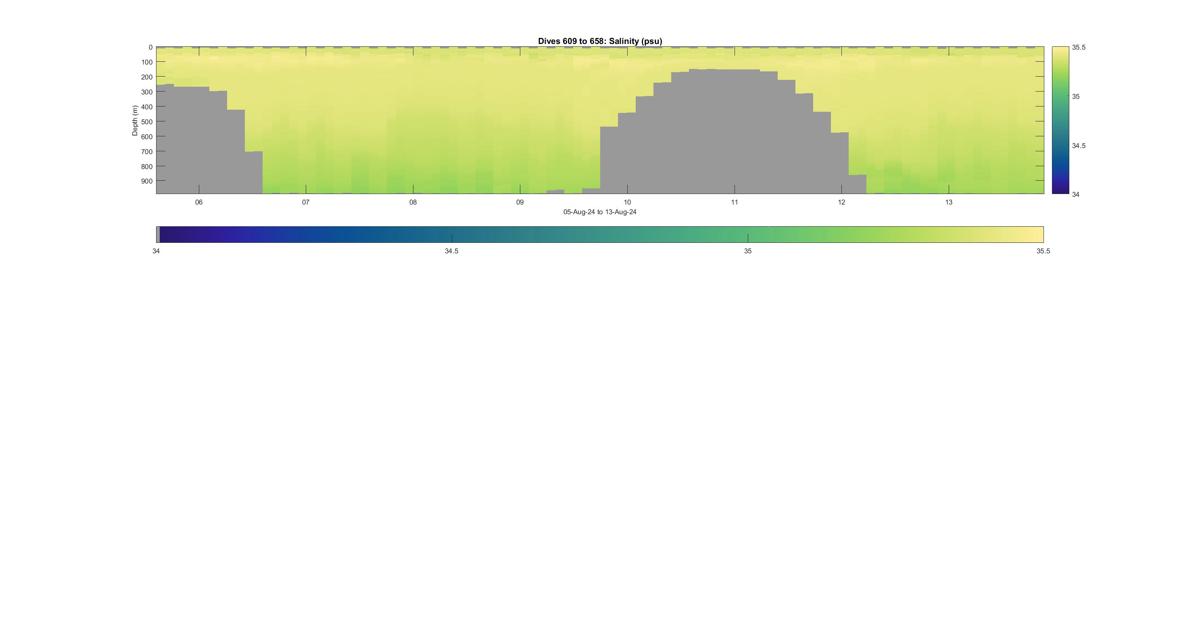Click the "800" depth tick label
This screenshot has height=622, width=1200.
[x=146, y=167]
